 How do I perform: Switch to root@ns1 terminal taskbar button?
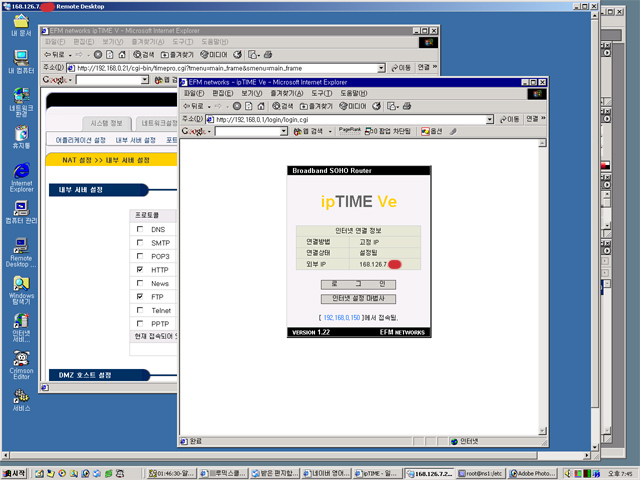(481, 473)
